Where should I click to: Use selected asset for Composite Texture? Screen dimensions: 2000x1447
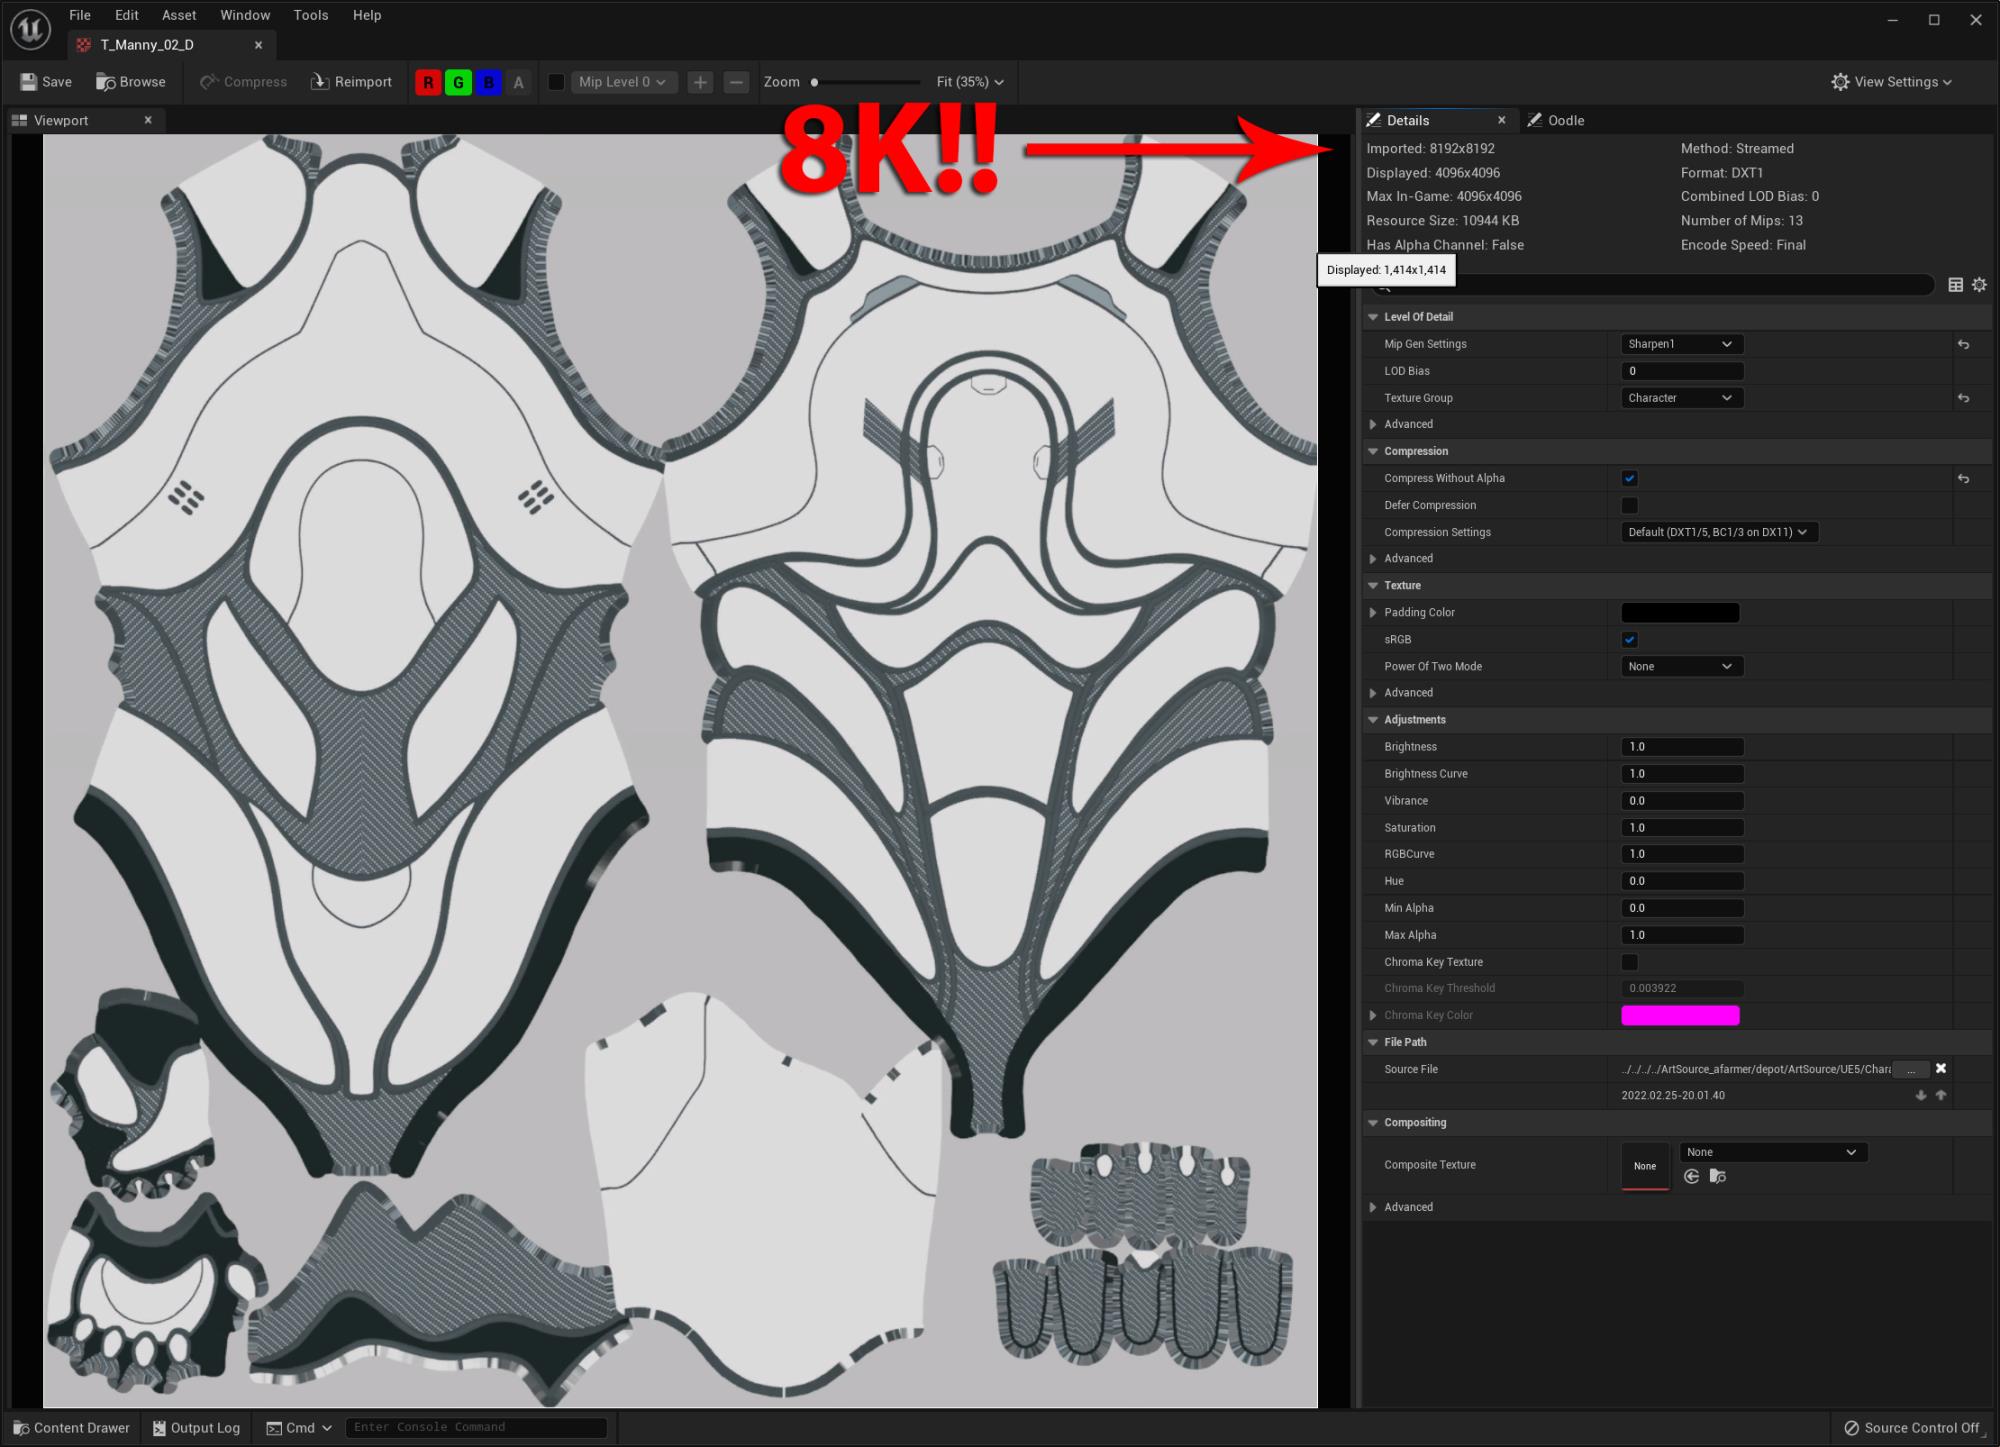pos(1692,1177)
